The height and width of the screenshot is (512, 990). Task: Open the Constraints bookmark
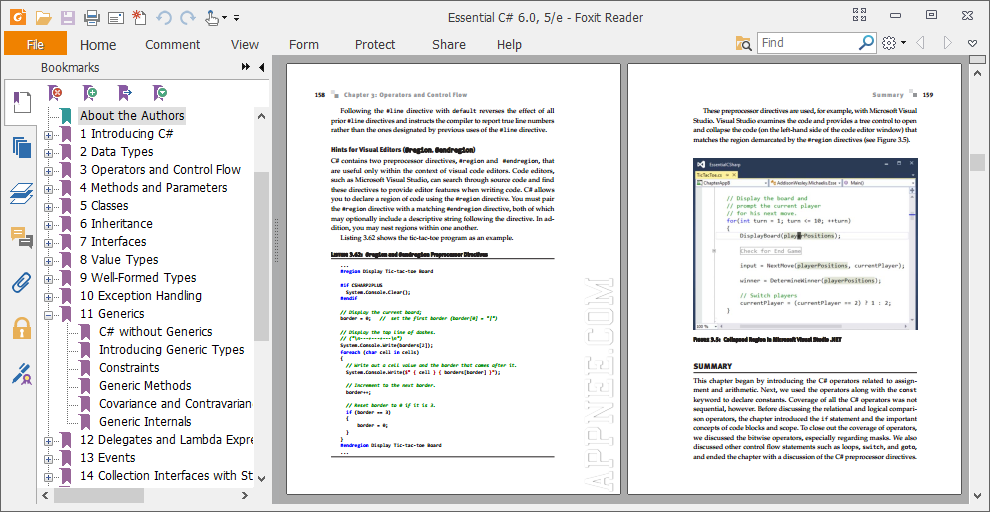pyautogui.click(x=129, y=367)
